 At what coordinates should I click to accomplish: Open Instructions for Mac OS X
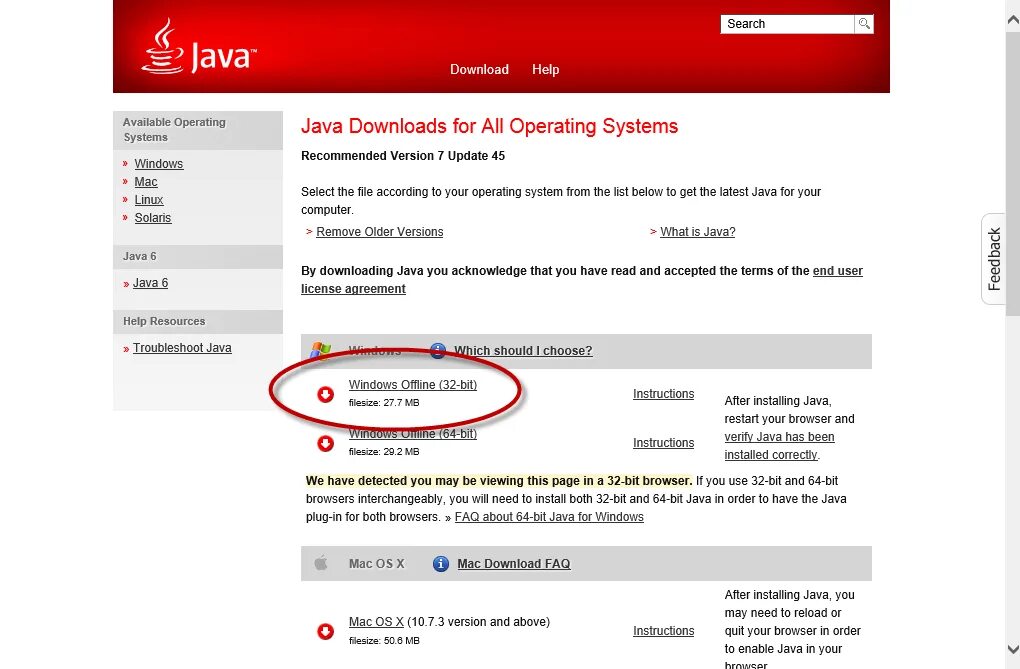[664, 631]
